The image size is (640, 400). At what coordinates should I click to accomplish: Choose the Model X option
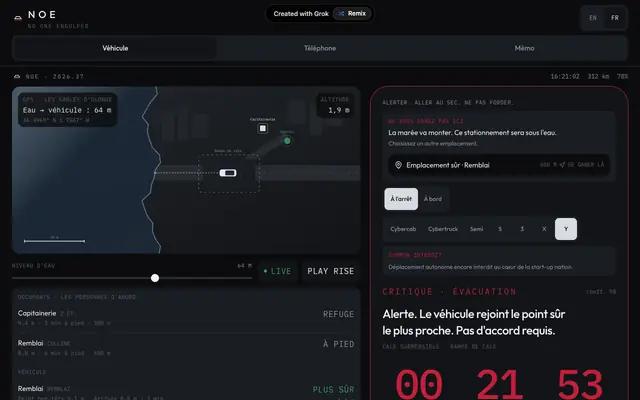544,229
